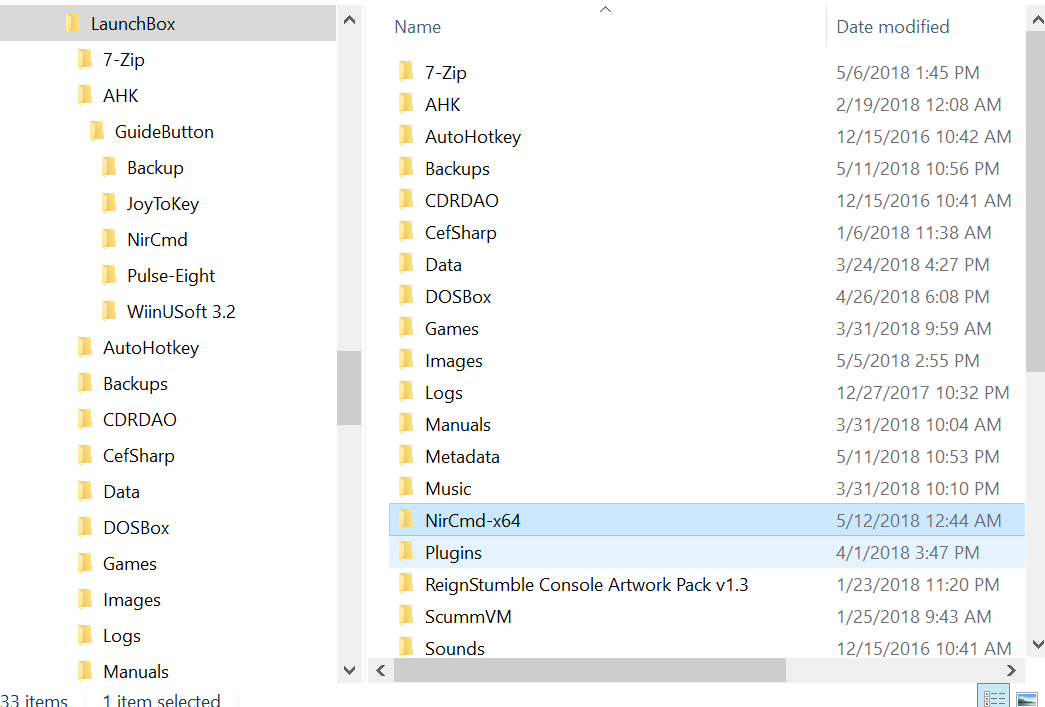The image size is (1045, 707).
Task: Select WiinUSoft 3.2 folder in the tree
Action: coord(181,312)
